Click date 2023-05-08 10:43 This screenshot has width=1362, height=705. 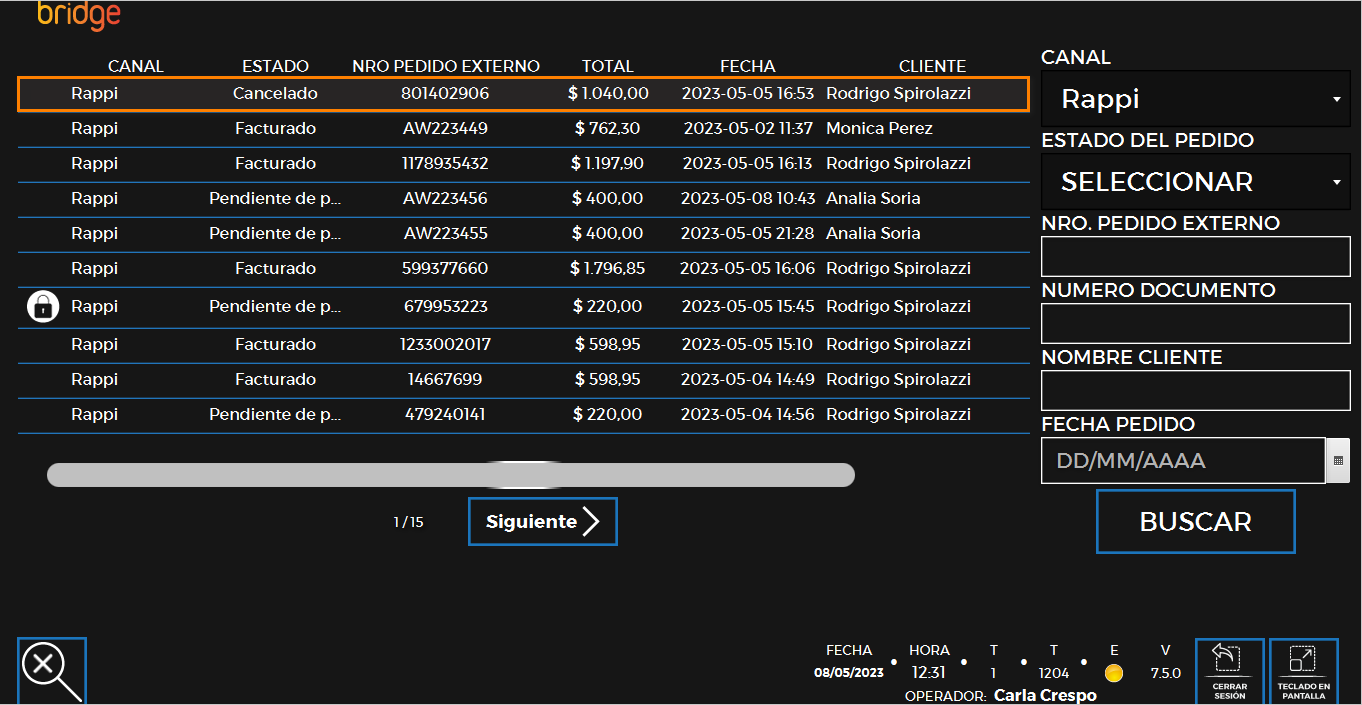pos(748,198)
